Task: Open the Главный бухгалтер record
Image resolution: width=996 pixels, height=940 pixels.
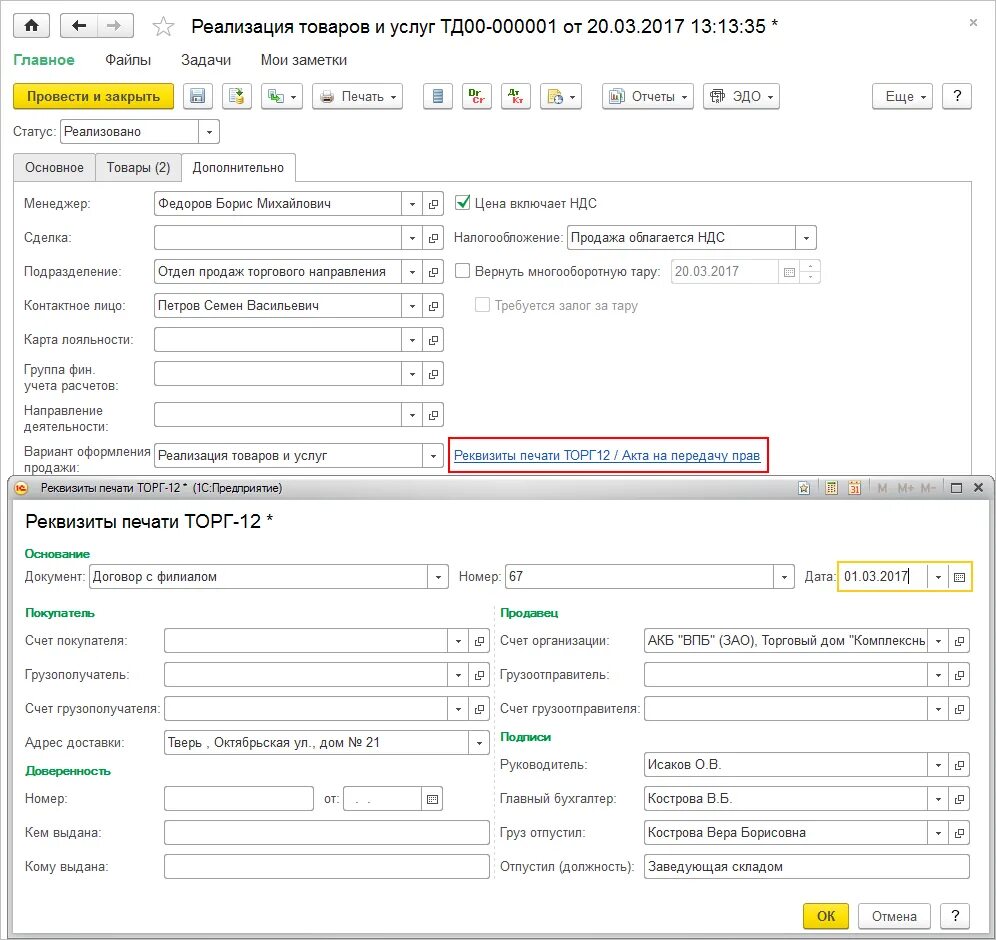Action: click(x=959, y=799)
